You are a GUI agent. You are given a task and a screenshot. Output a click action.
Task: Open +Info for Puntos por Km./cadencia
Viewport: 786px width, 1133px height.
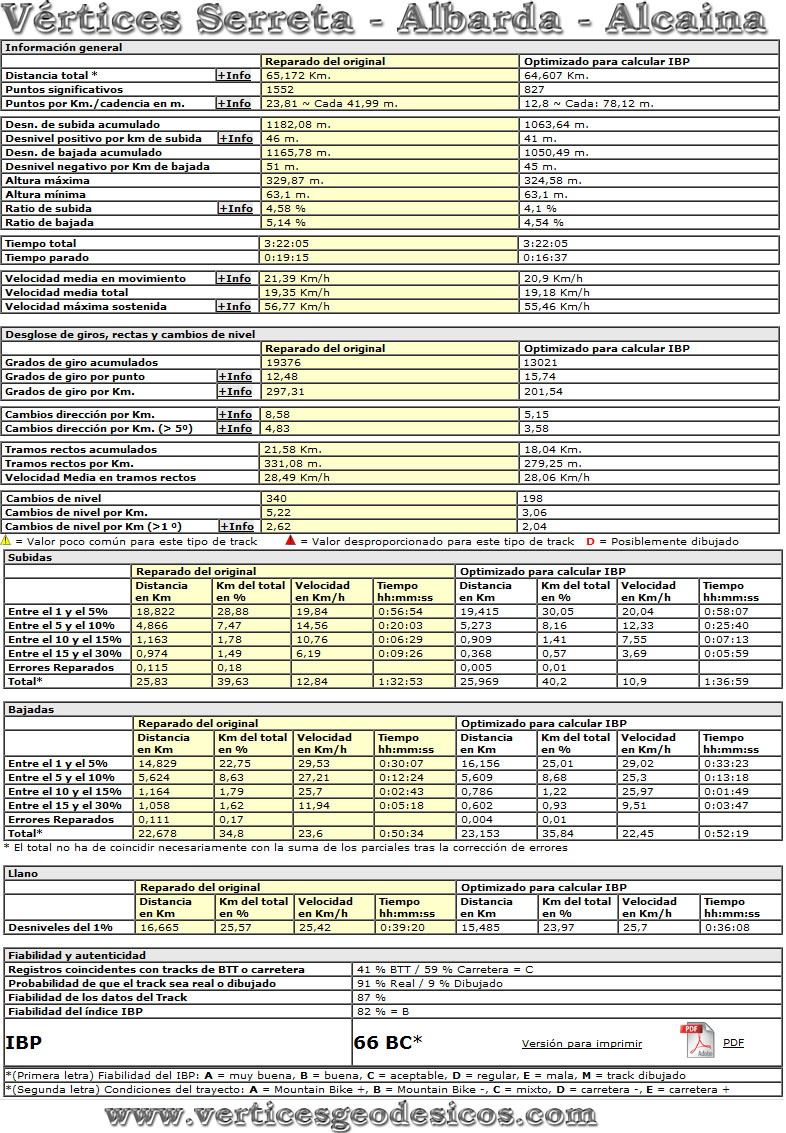click(x=235, y=103)
